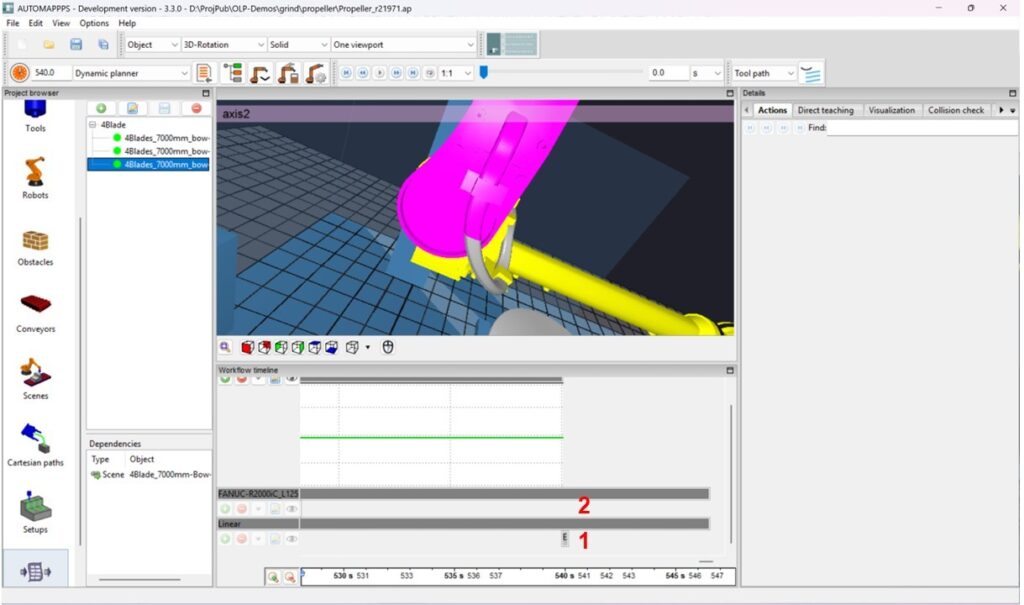Click the red remove item button in Project browser
The image size is (1024, 605).
[x=196, y=108]
